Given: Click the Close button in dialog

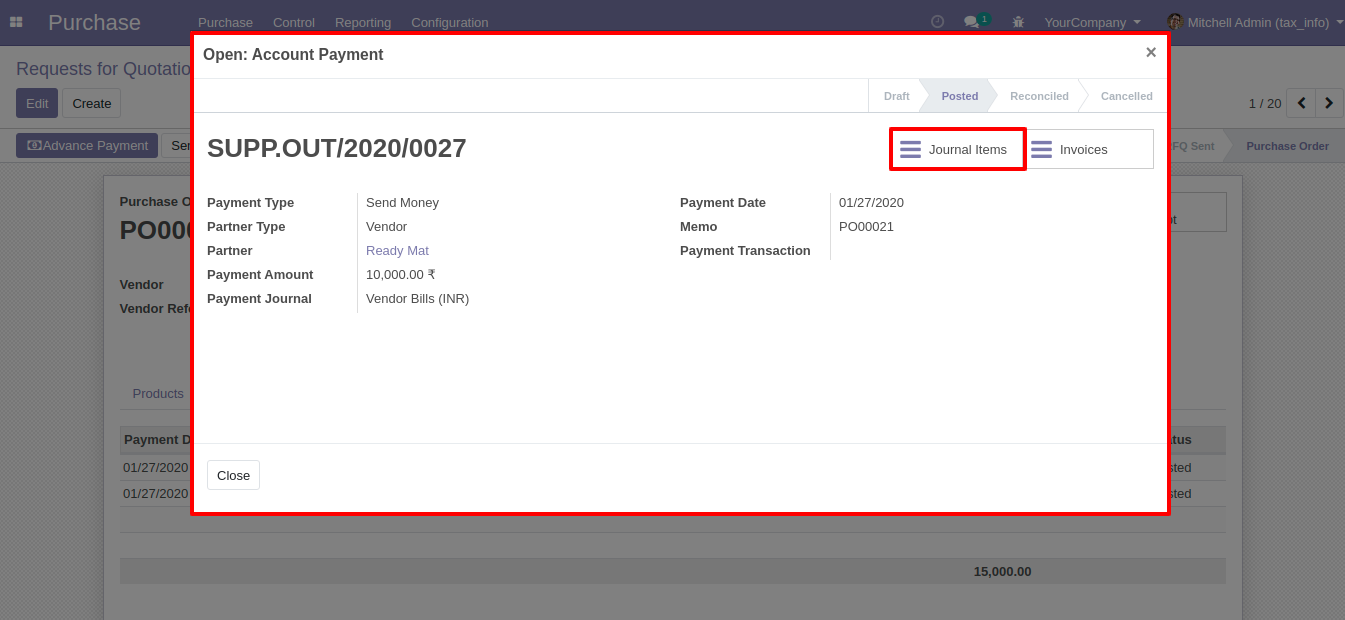Looking at the screenshot, I should 233,475.
